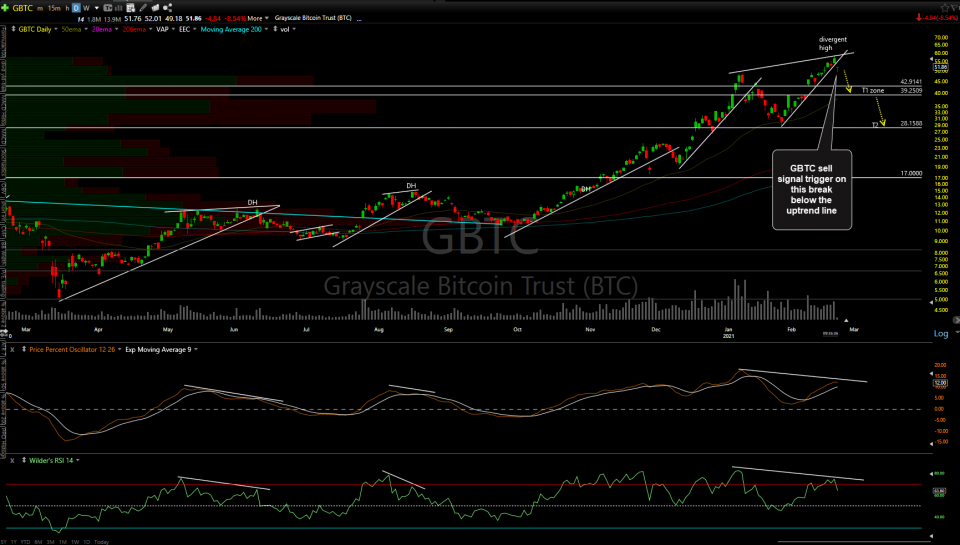Click the green plus add-symbol icon
The height and width of the screenshot is (545, 960).
[x=5, y=8]
